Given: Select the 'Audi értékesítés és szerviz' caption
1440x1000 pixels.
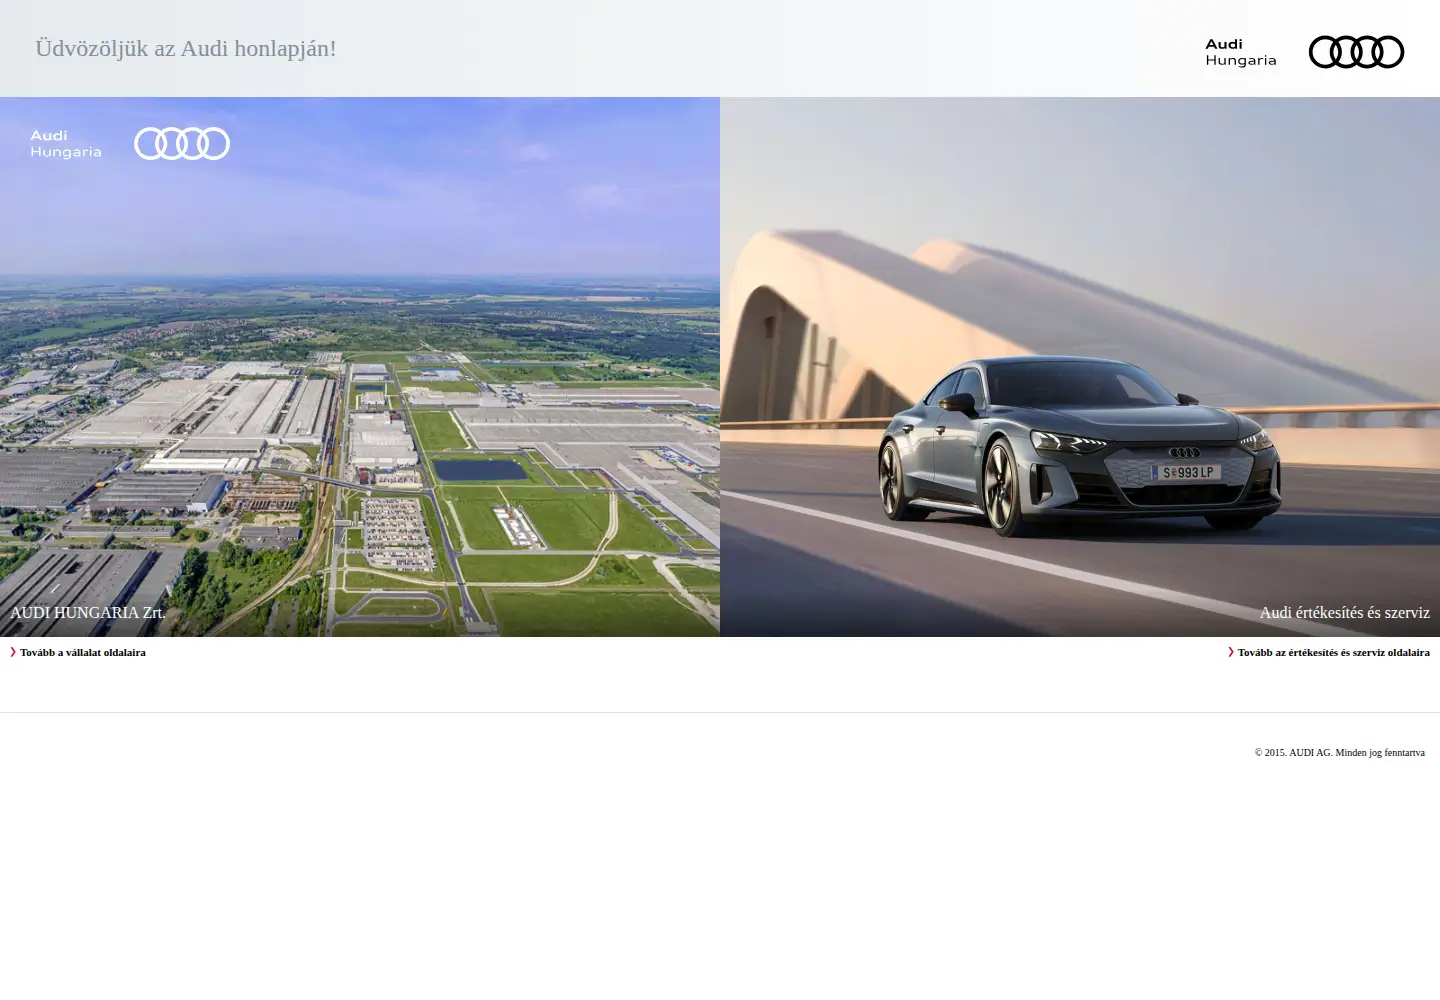Looking at the screenshot, I should [x=1344, y=612].
